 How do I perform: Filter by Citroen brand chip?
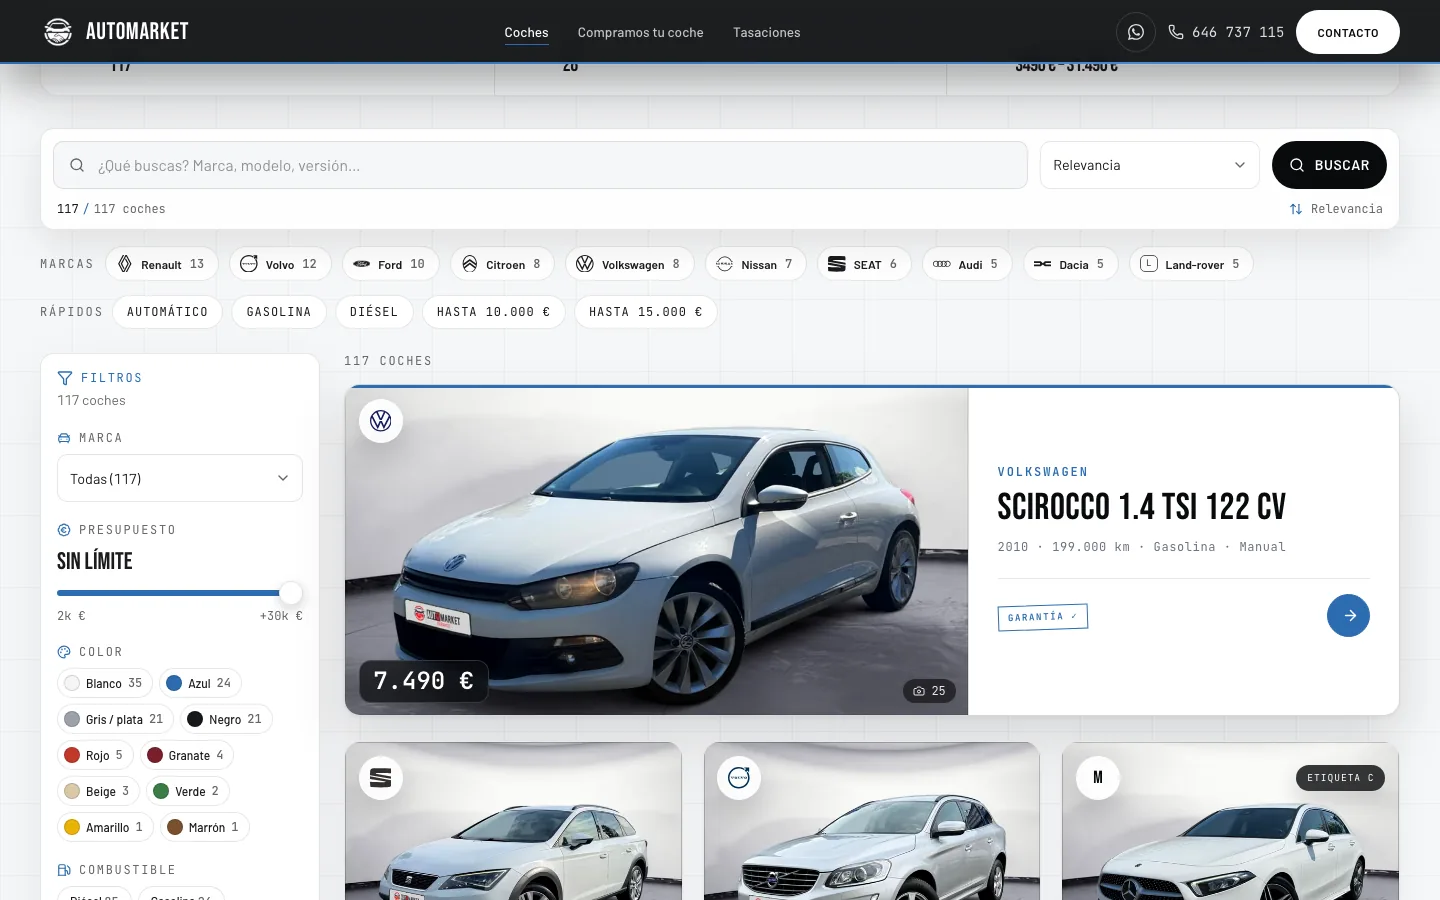coord(502,264)
